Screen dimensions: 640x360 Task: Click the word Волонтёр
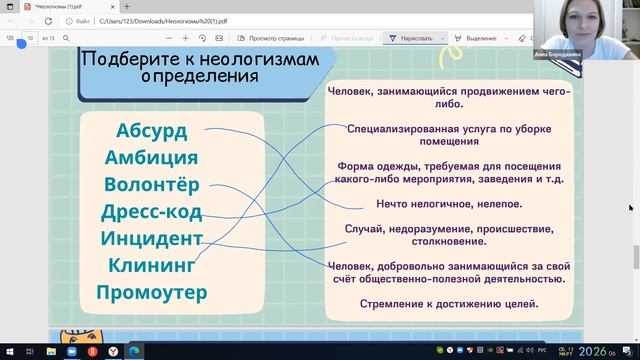[151, 184]
